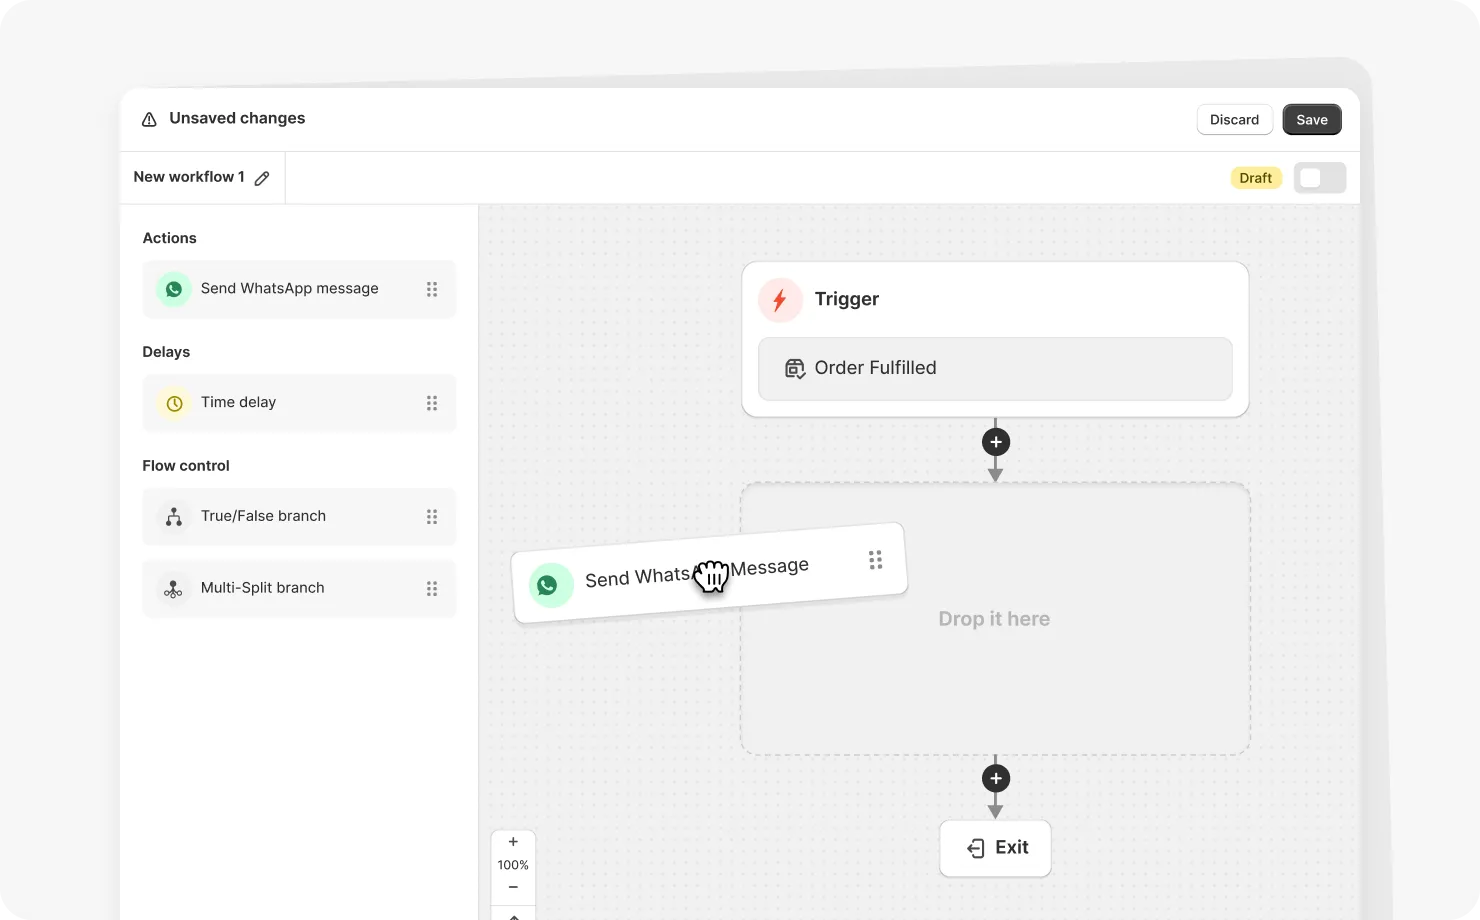1480x920 pixels.
Task: Click the Order Fulfilled store icon
Action: pos(795,369)
